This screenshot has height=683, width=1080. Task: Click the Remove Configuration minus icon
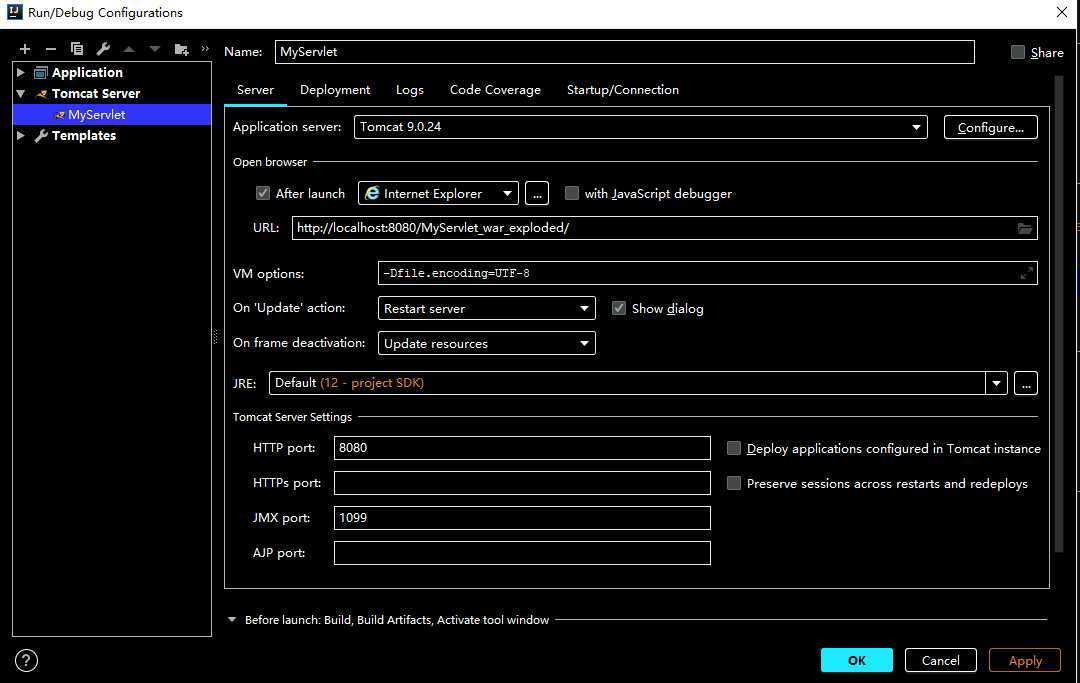point(51,49)
